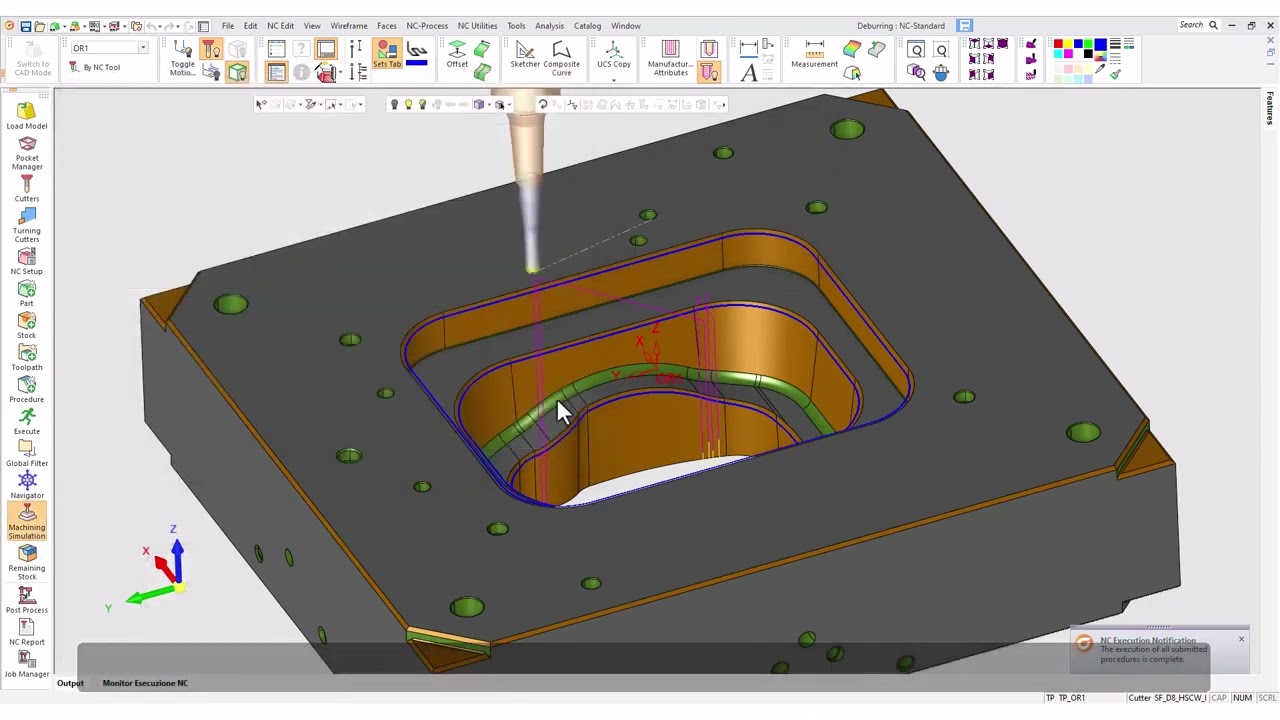Viewport: 1280px width, 720px height.
Task: Click the rotate-view arrow in view toolbar
Action: [542, 104]
